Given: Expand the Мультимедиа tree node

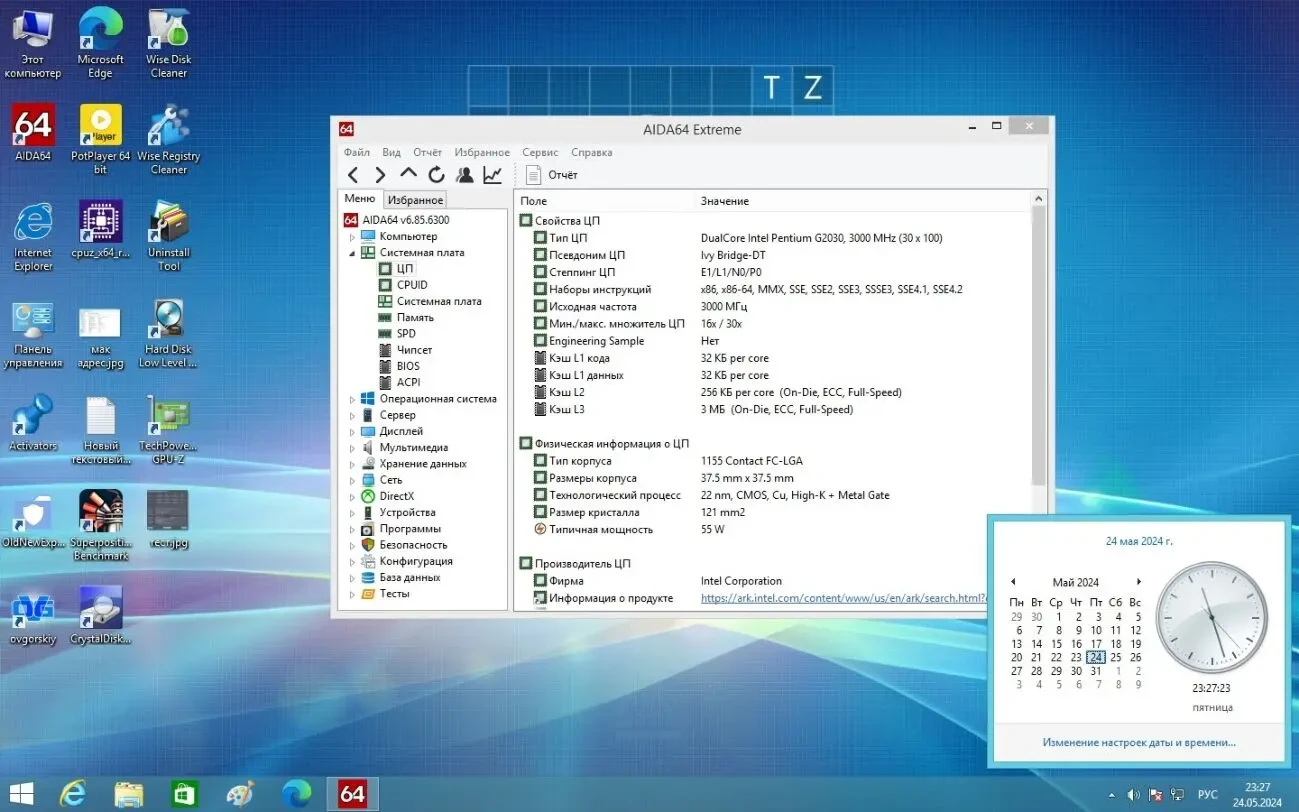Looking at the screenshot, I should click(351, 447).
